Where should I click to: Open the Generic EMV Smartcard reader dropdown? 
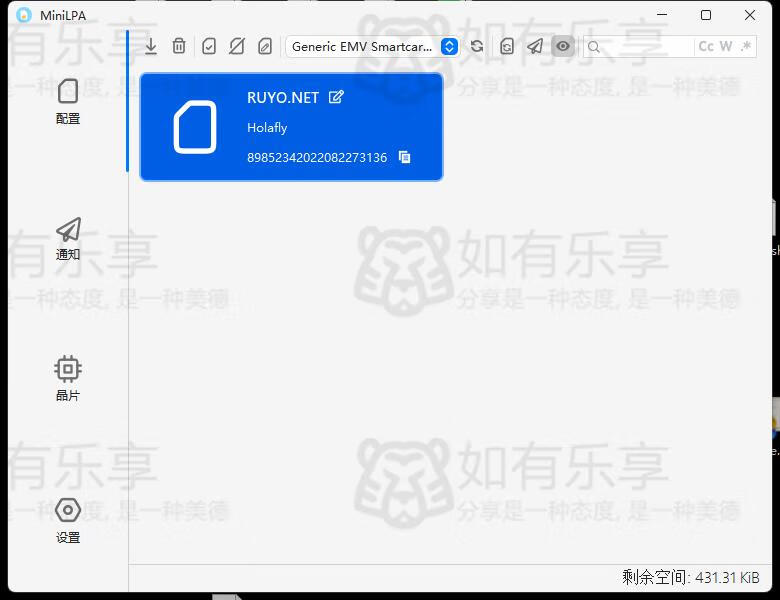pos(372,46)
